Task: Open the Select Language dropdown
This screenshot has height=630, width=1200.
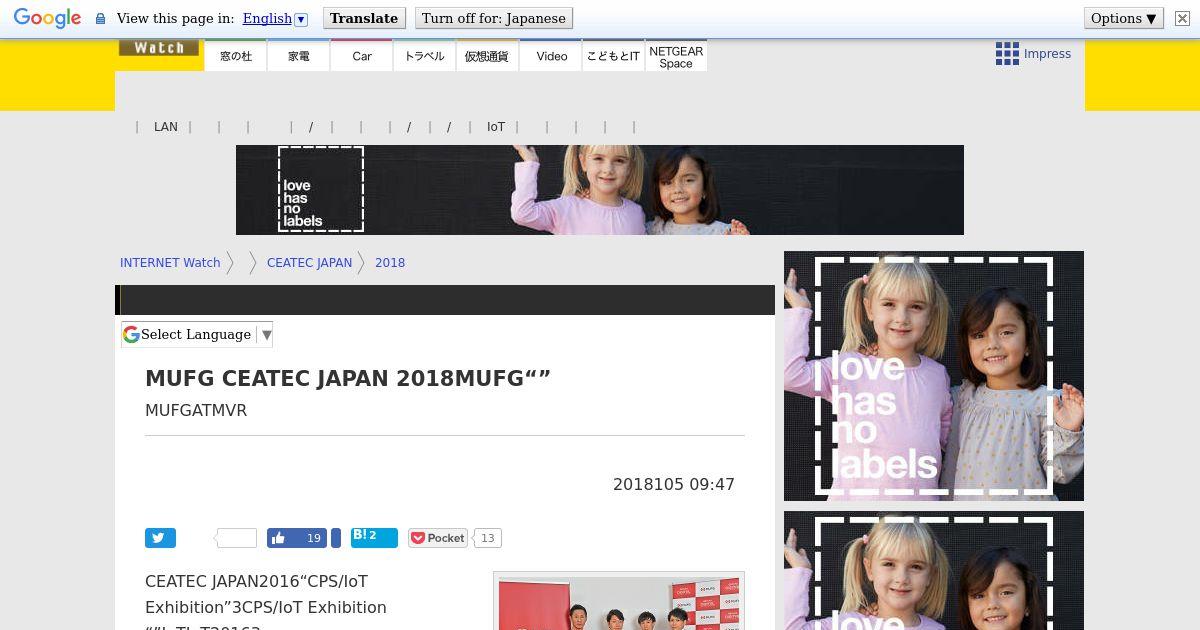Action: pyautogui.click(x=197, y=335)
